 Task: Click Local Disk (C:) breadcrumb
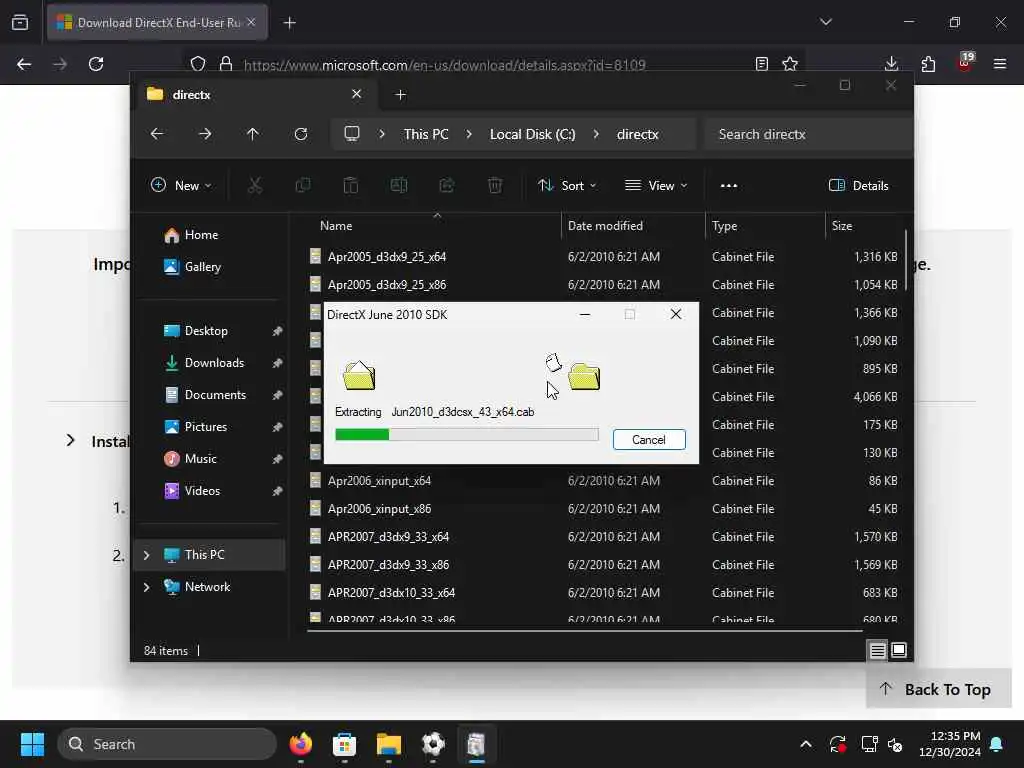click(532, 134)
